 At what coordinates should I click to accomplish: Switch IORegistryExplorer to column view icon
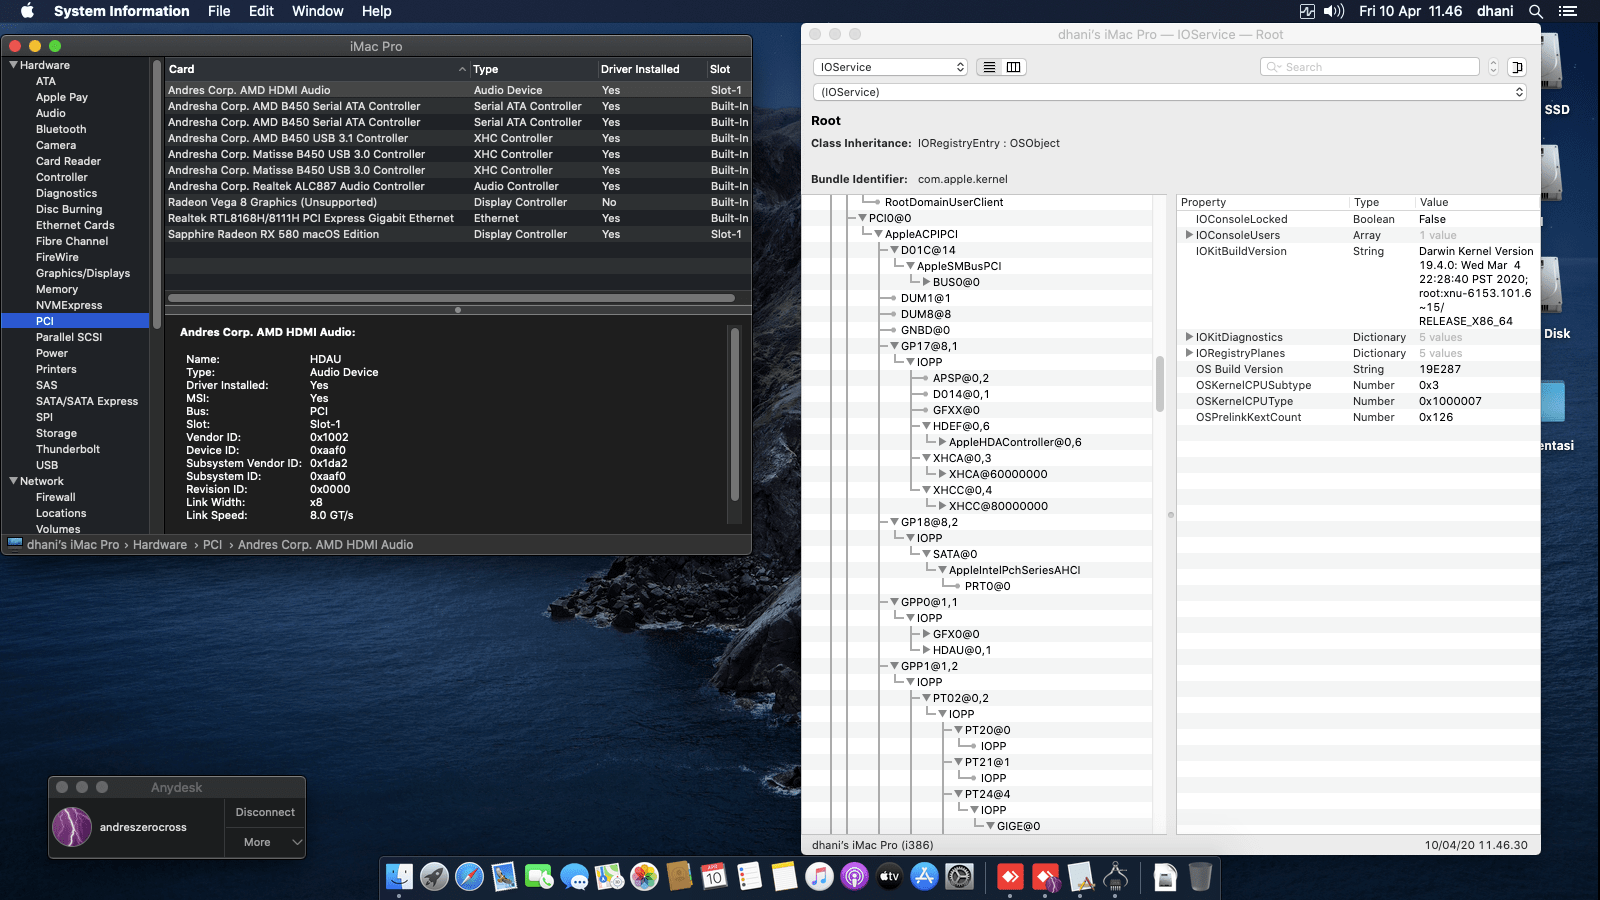tap(1013, 67)
